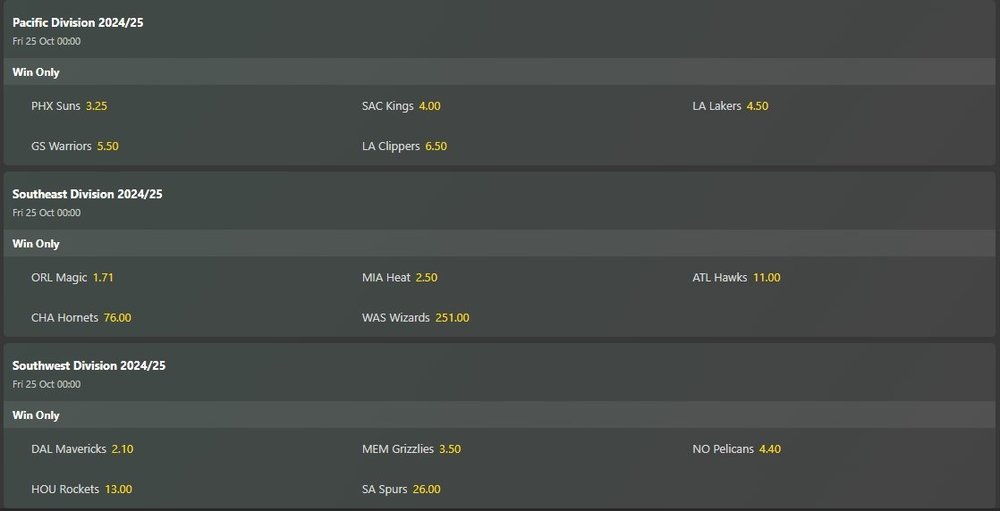Click Win Only header under Pacific Division

[x=36, y=72]
